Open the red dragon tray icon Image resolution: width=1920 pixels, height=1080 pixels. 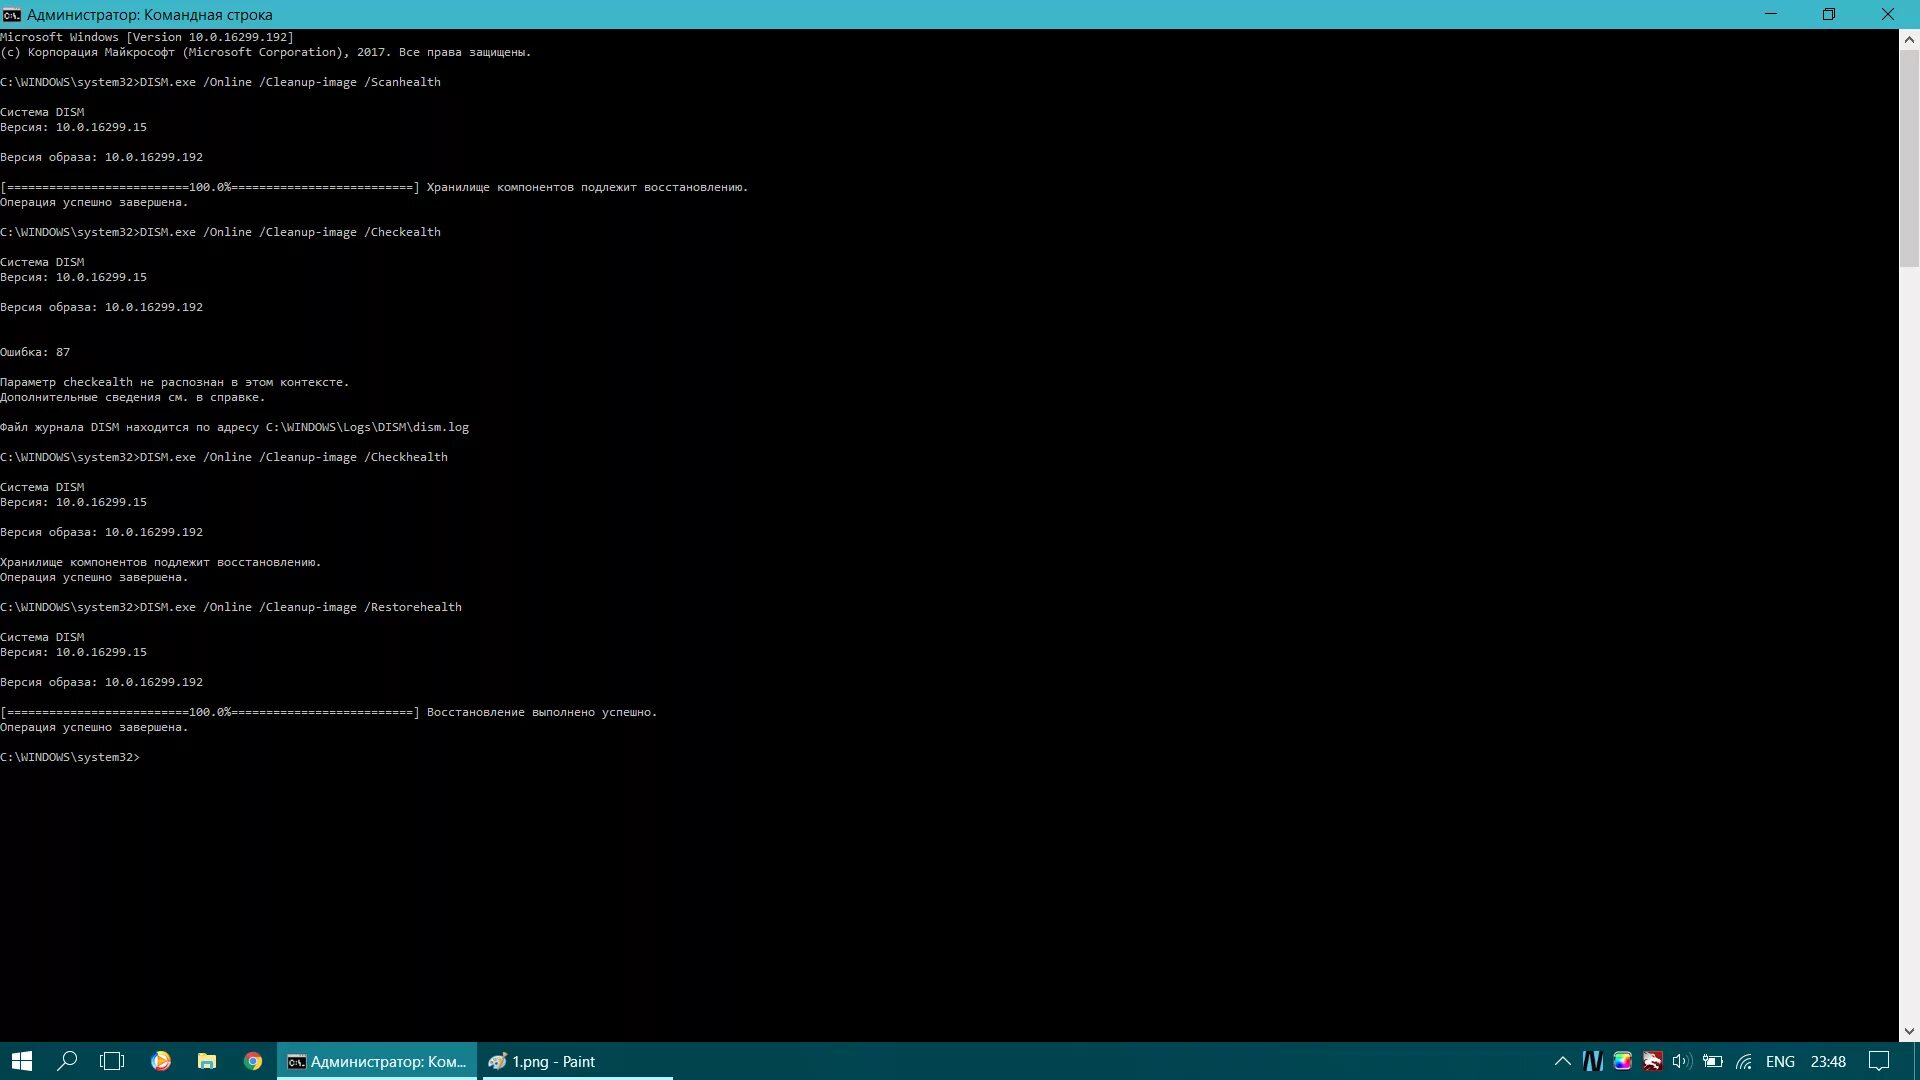pyautogui.click(x=1652, y=1061)
